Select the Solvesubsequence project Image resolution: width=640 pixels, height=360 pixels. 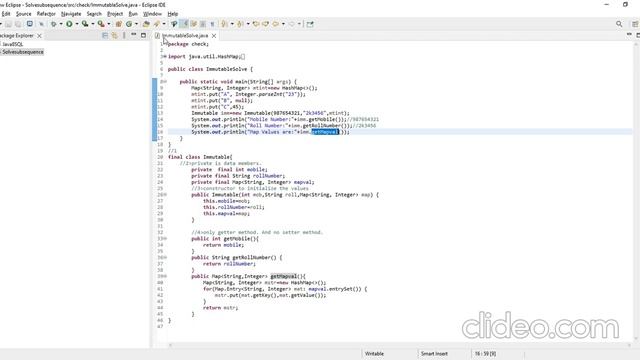pos(23,52)
